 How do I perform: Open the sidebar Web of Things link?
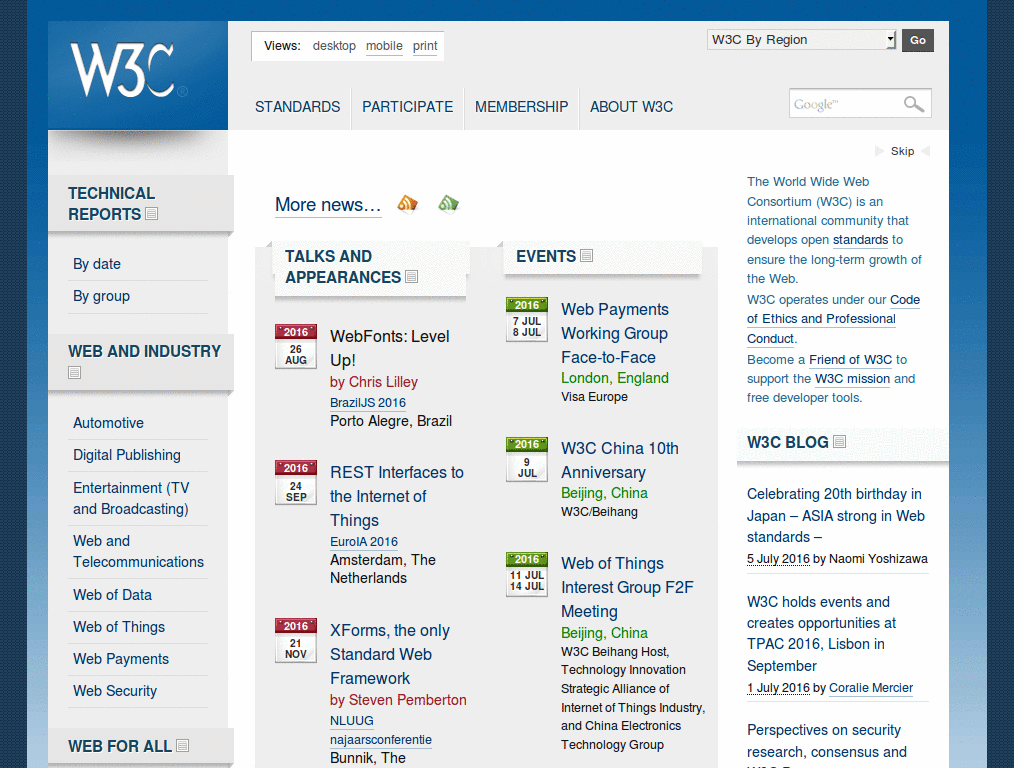[x=119, y=627]
